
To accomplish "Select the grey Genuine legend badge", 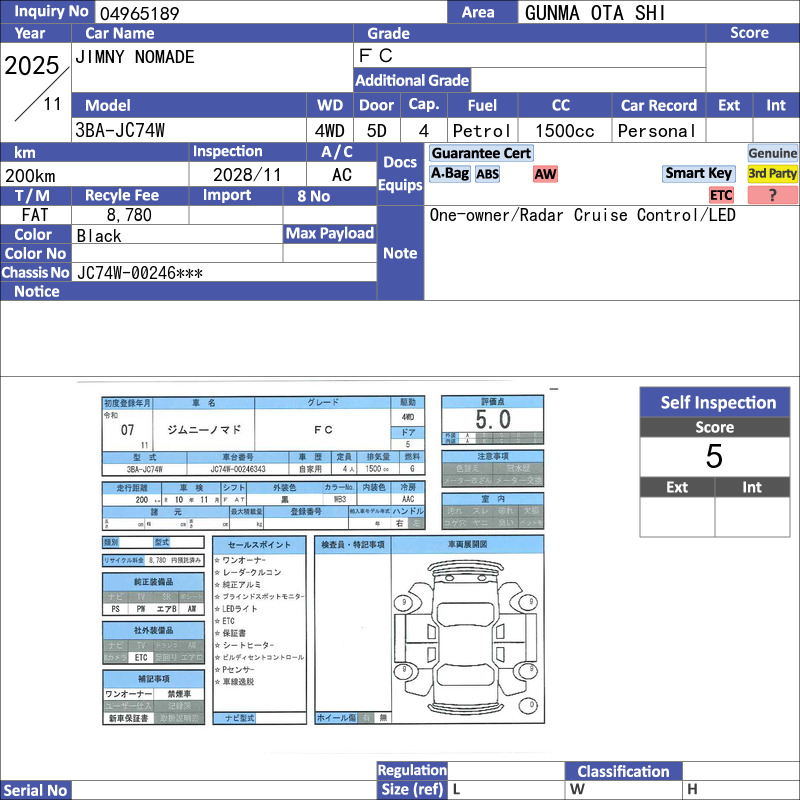I will (x=772, y=153).
